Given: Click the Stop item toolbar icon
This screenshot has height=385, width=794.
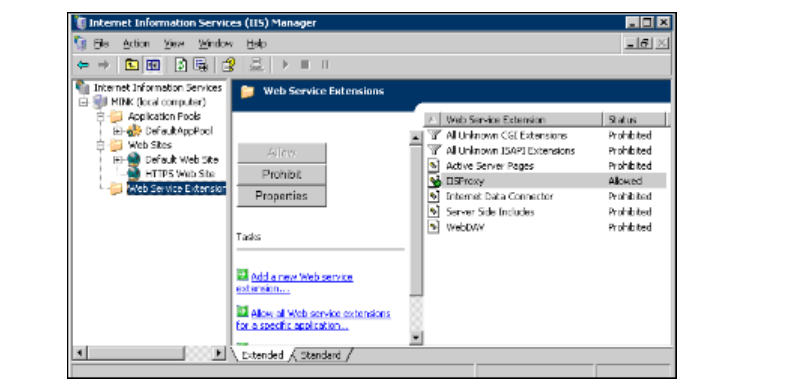Looking at the screenshot, I should (x=305, y=65).
